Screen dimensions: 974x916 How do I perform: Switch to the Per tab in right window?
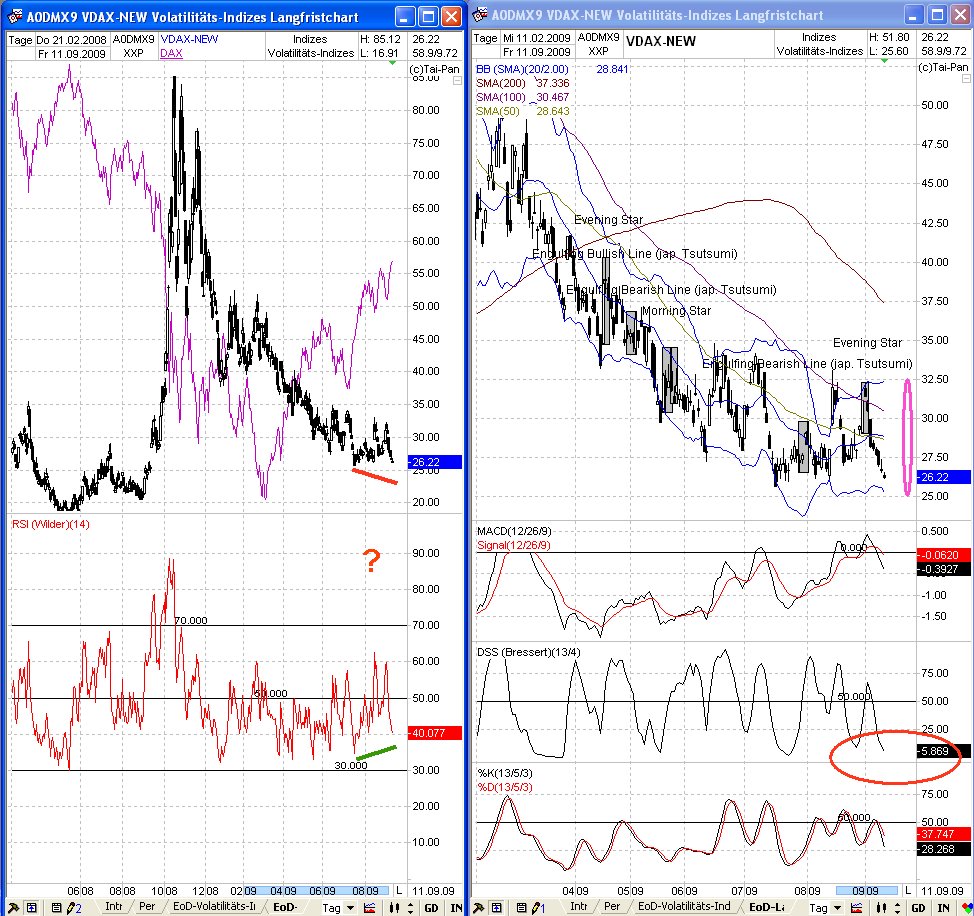point(612,907)
